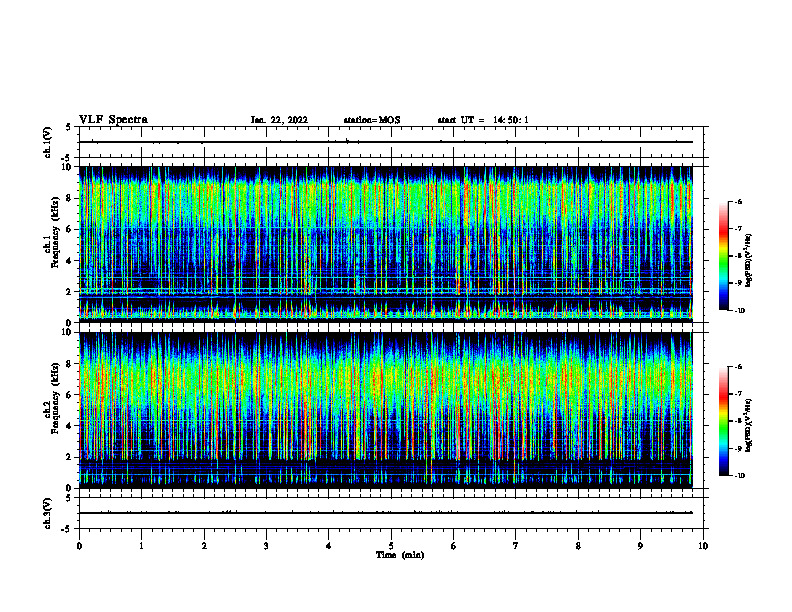The image size is (792, 612).
Task: Click the "-7" label on ch.2 colorbar
Action: coord(738,394)
